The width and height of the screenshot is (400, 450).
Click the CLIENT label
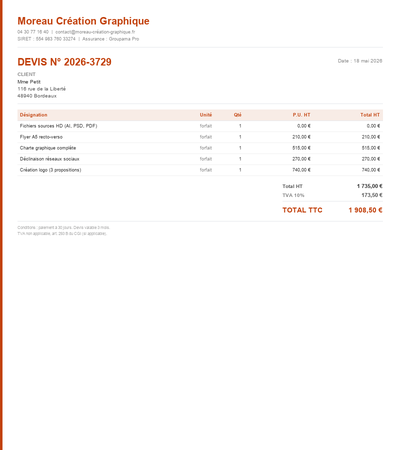click(x=26, y=74)
